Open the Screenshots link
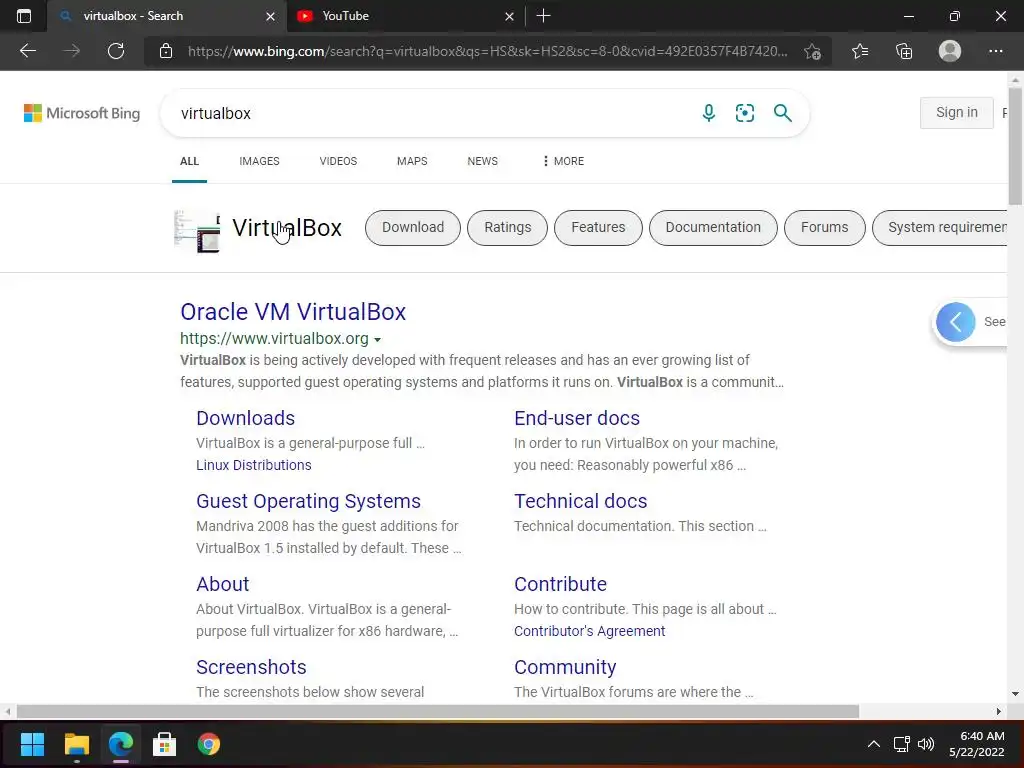 point(251,667)
